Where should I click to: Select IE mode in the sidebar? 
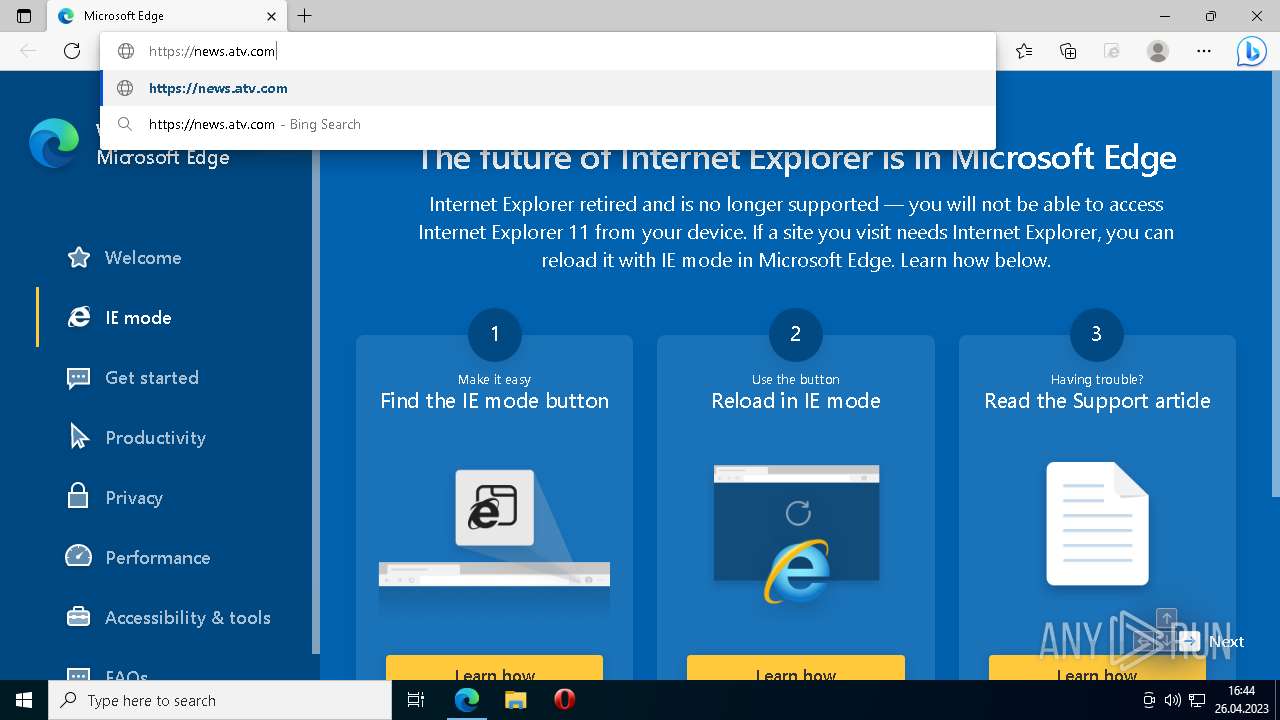coord(138,317)
